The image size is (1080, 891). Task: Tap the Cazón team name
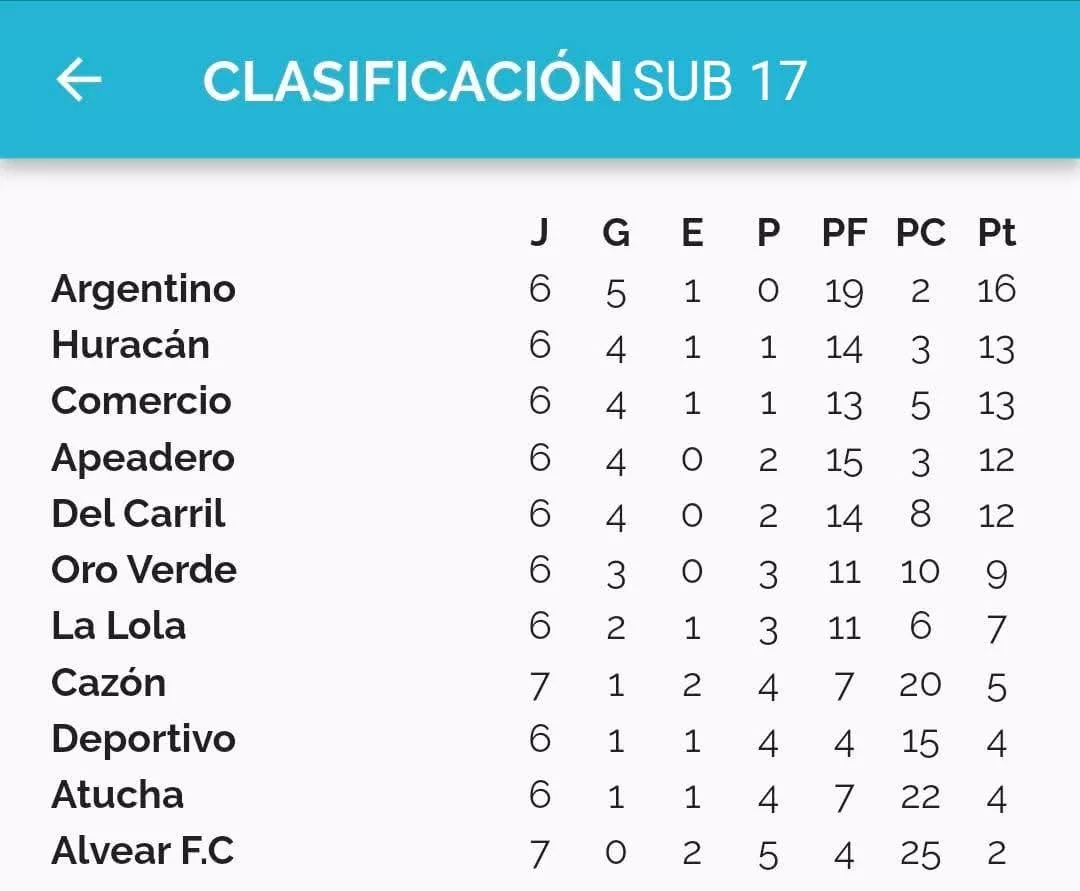109,682
